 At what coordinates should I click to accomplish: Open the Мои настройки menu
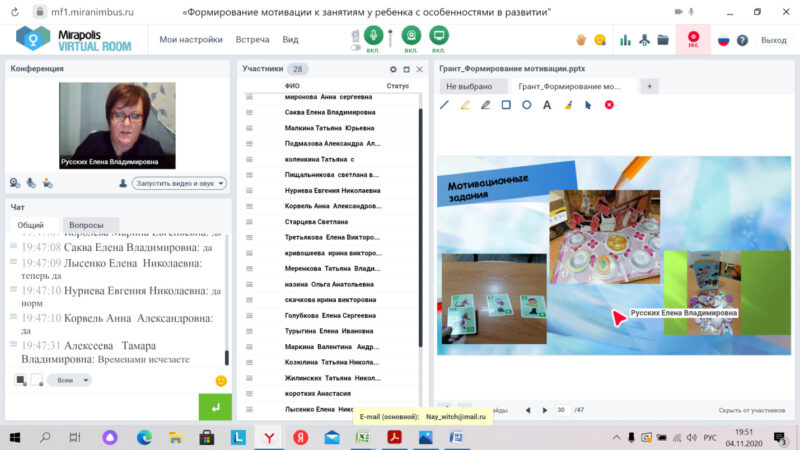[x=191, y=40]
